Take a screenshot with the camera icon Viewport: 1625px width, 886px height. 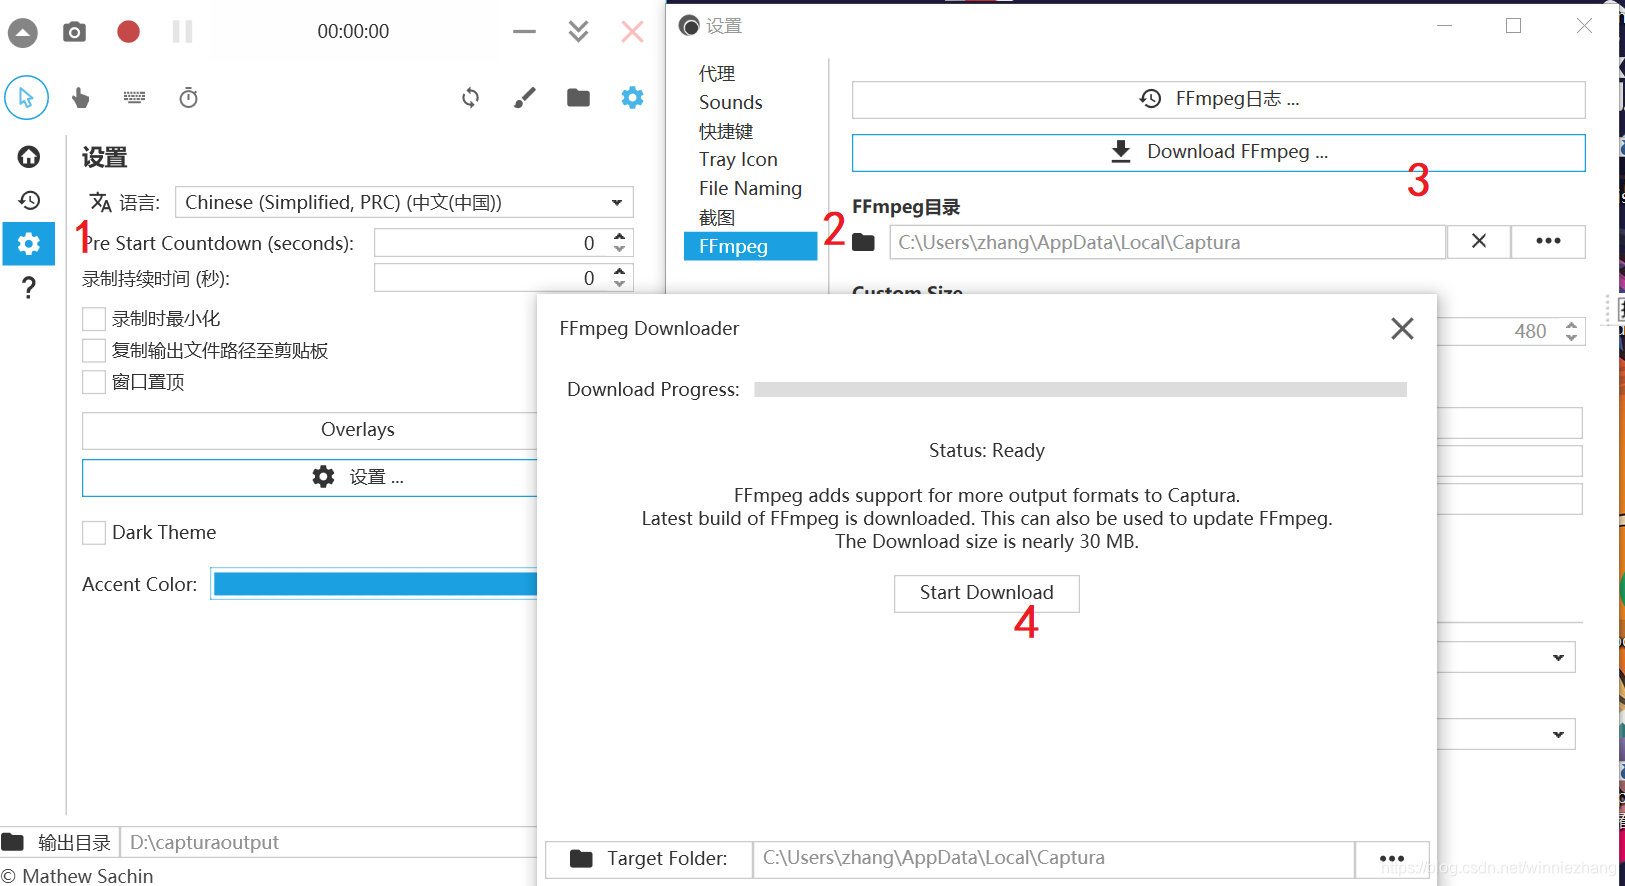click(x=74, y=32)
